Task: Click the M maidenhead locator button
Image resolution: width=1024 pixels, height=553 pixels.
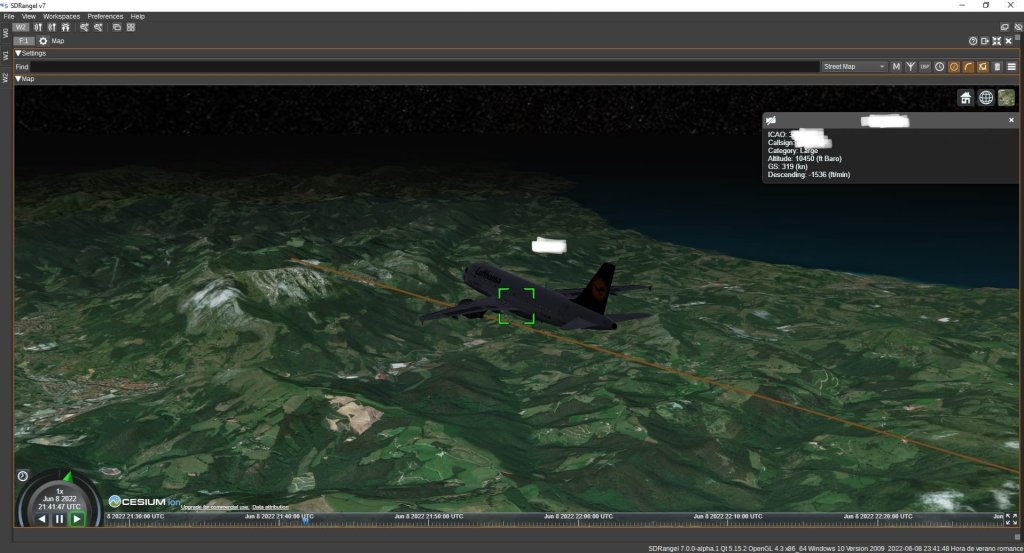Action: coord(896,67)
